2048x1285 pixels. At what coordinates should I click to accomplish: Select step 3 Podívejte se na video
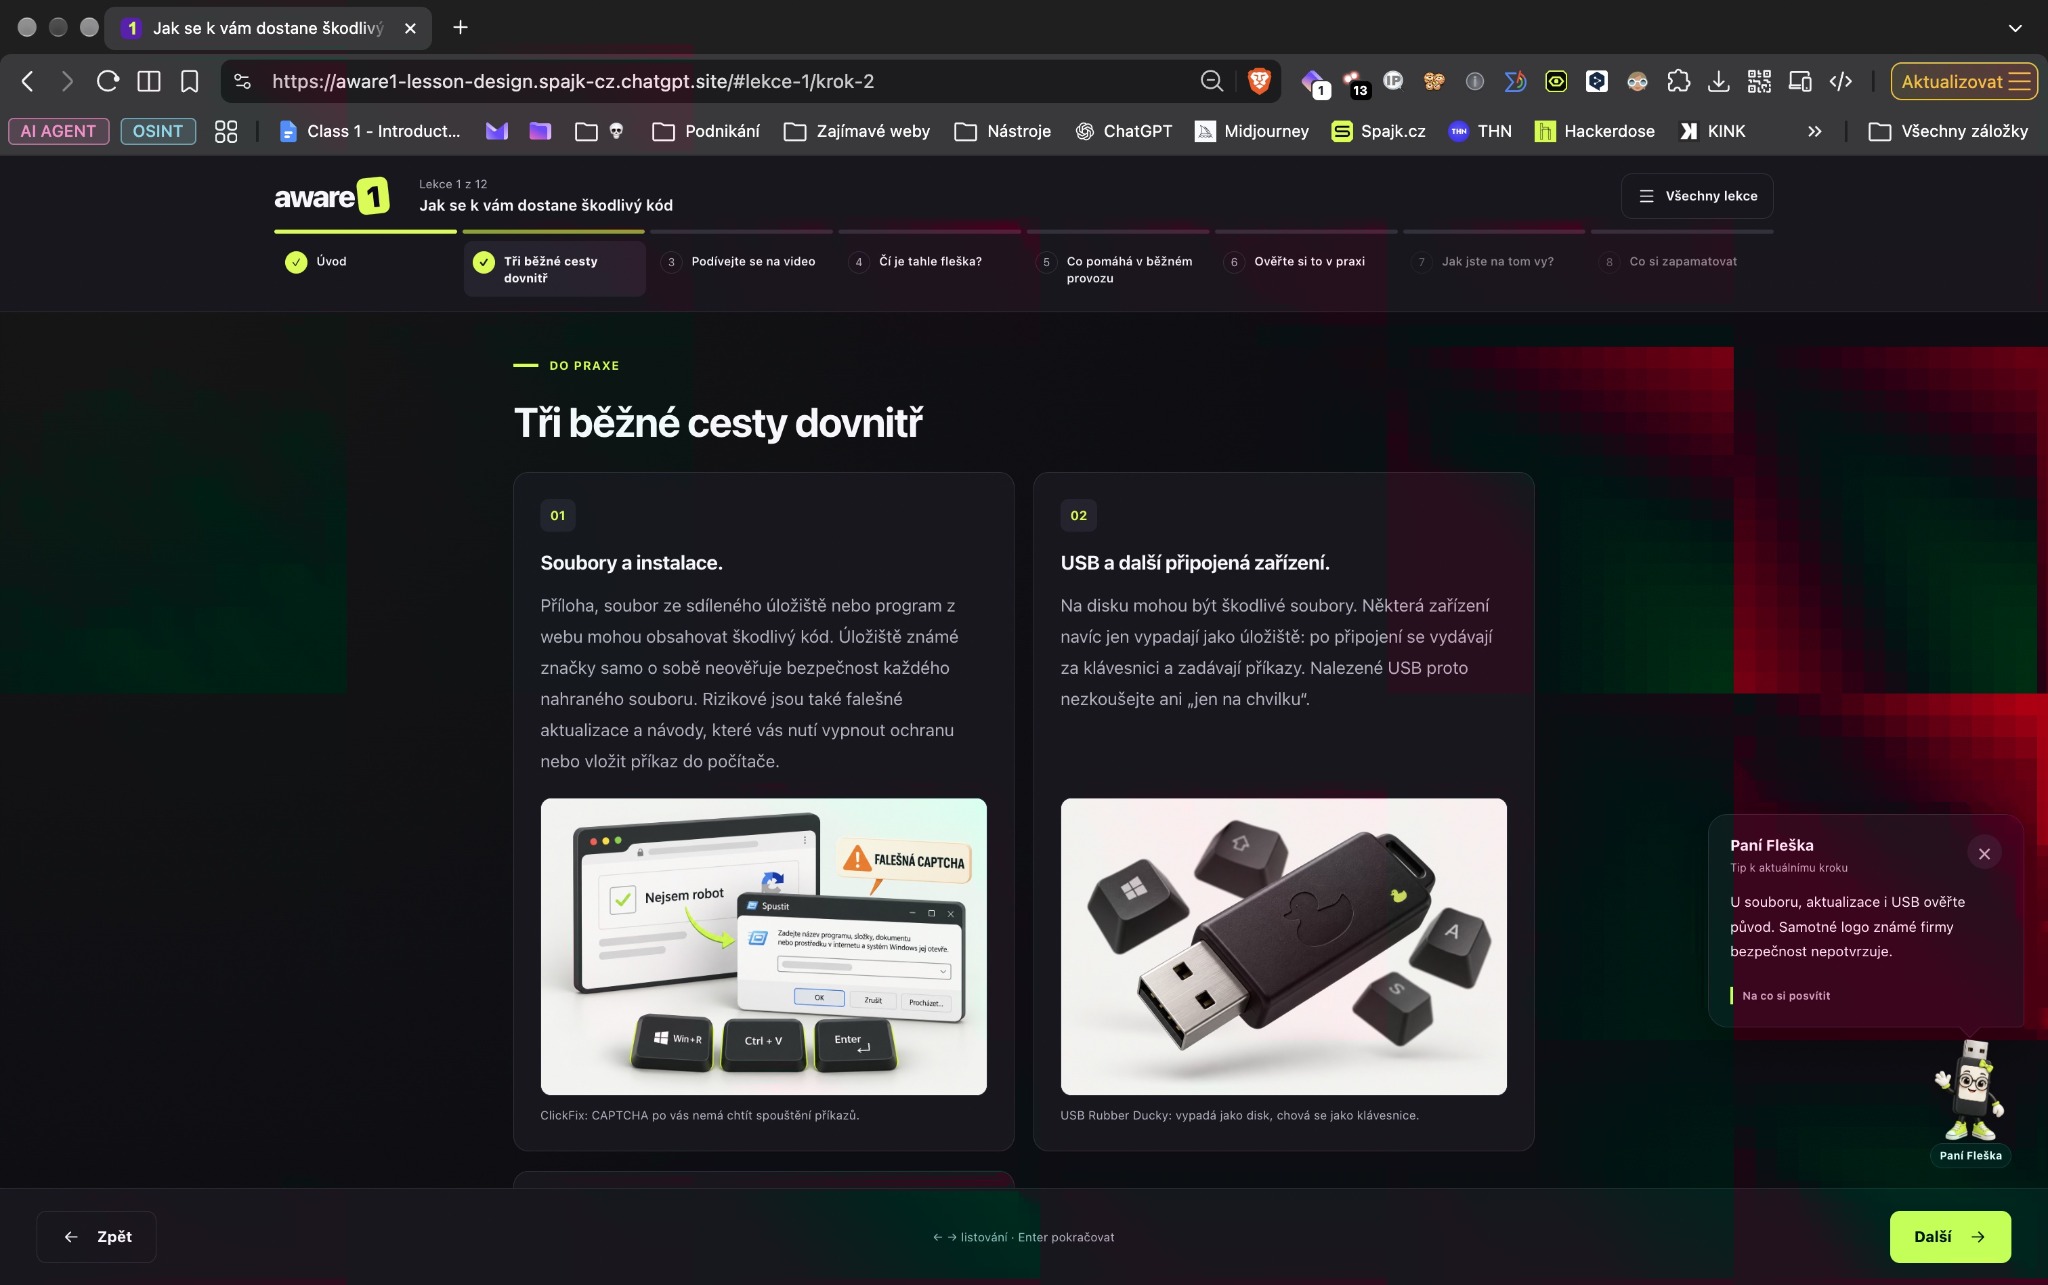point(741,262)
